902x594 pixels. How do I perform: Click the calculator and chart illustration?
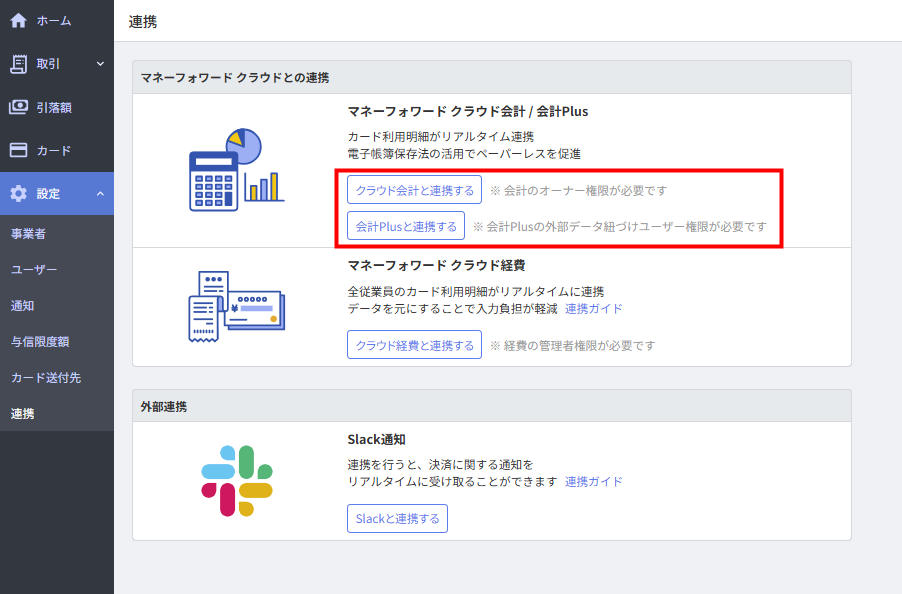click(237, 170)
